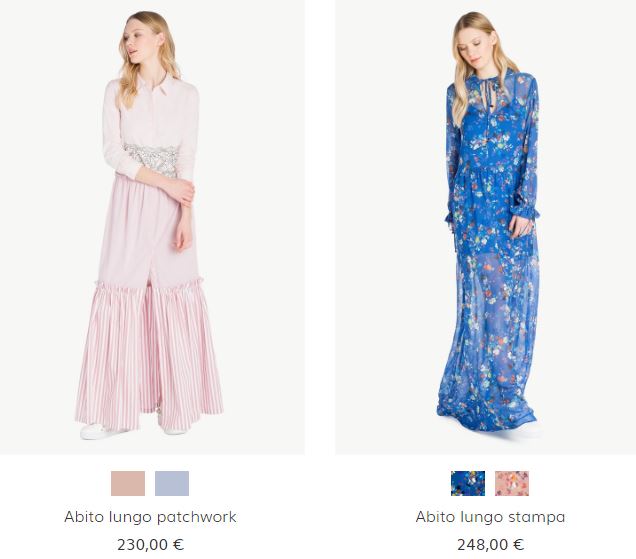The height and width of the screenshot is (559, 636).
Task: Click the ruffled cuff of blue dress sleeve
Action: point(526,209)
